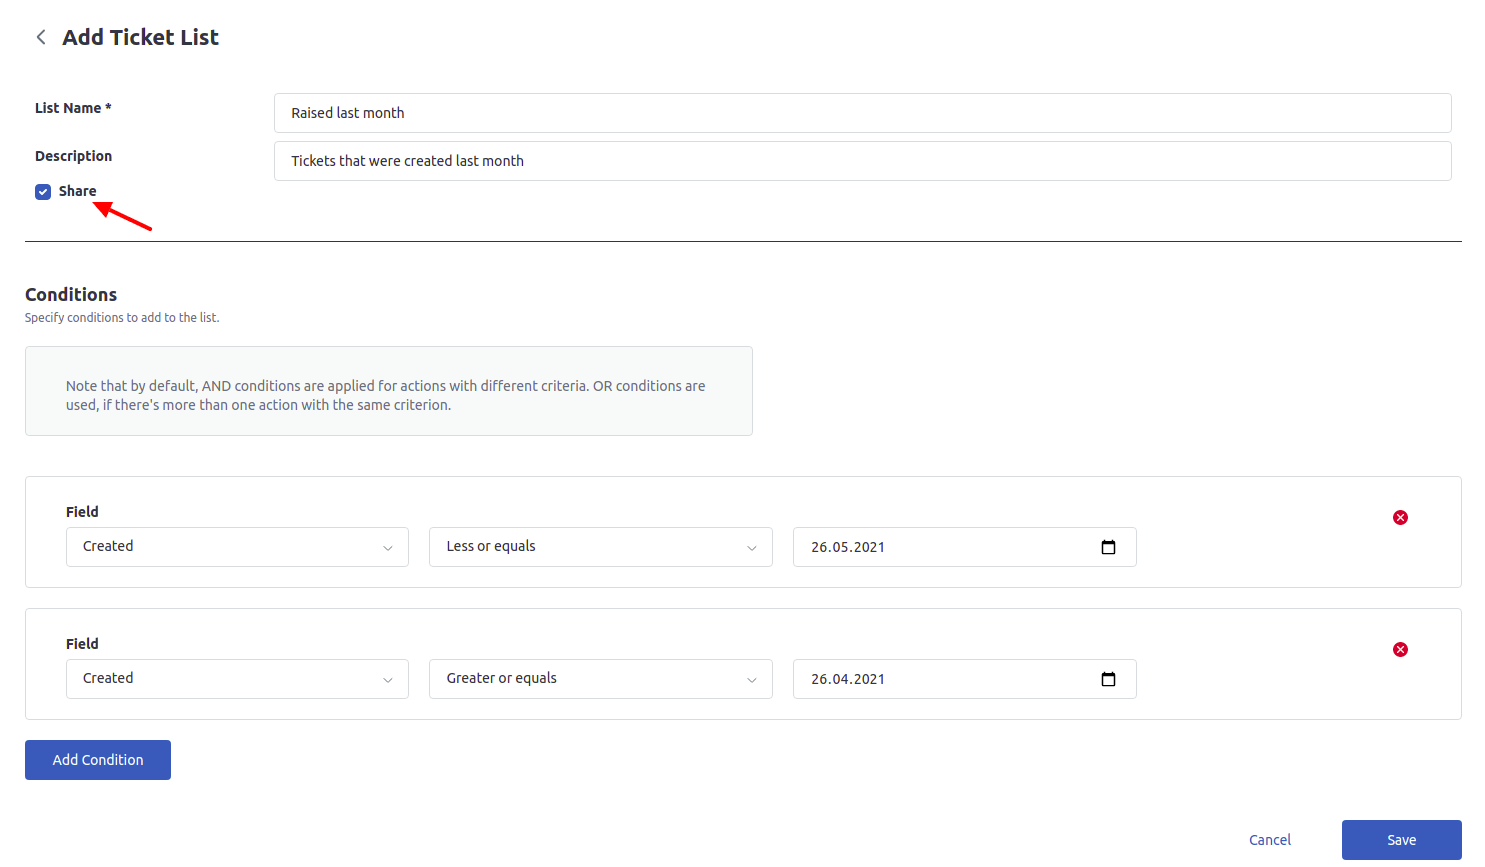Cancel adding the ticket list
The image size is (1485, 867).
[1270, 840]
